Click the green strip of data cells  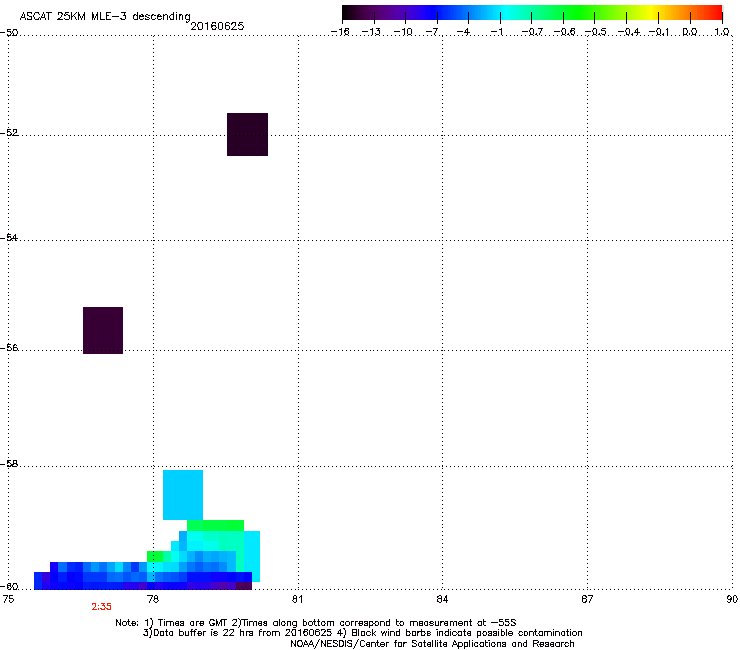216,526
